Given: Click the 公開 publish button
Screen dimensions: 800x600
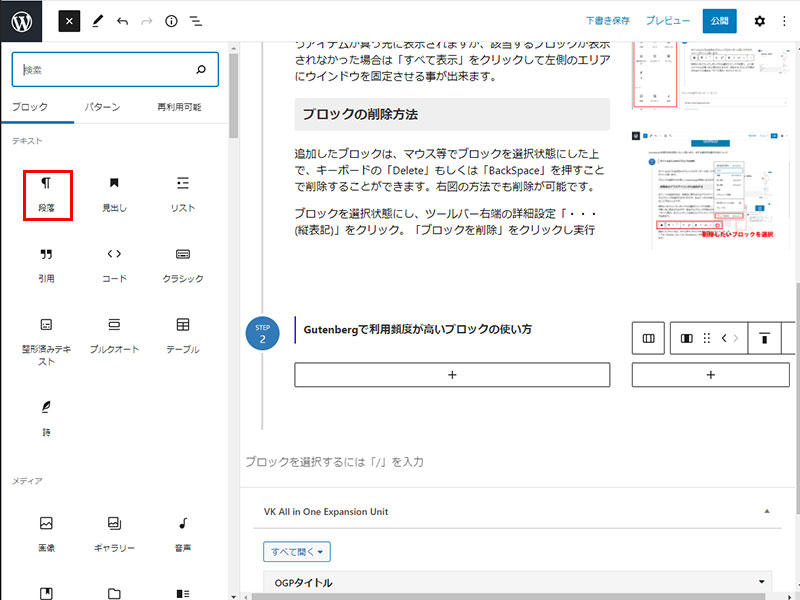Looking at the screenshot, I should click(720, 21).
